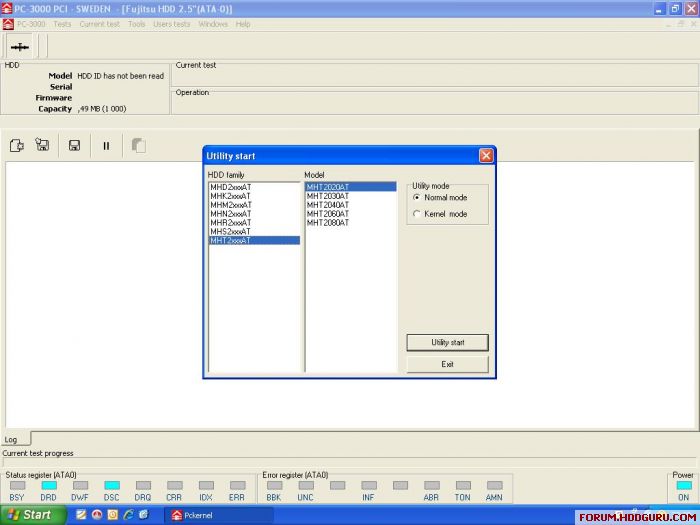
Task: Click the AMN error indicator
Action: (495, 485)
